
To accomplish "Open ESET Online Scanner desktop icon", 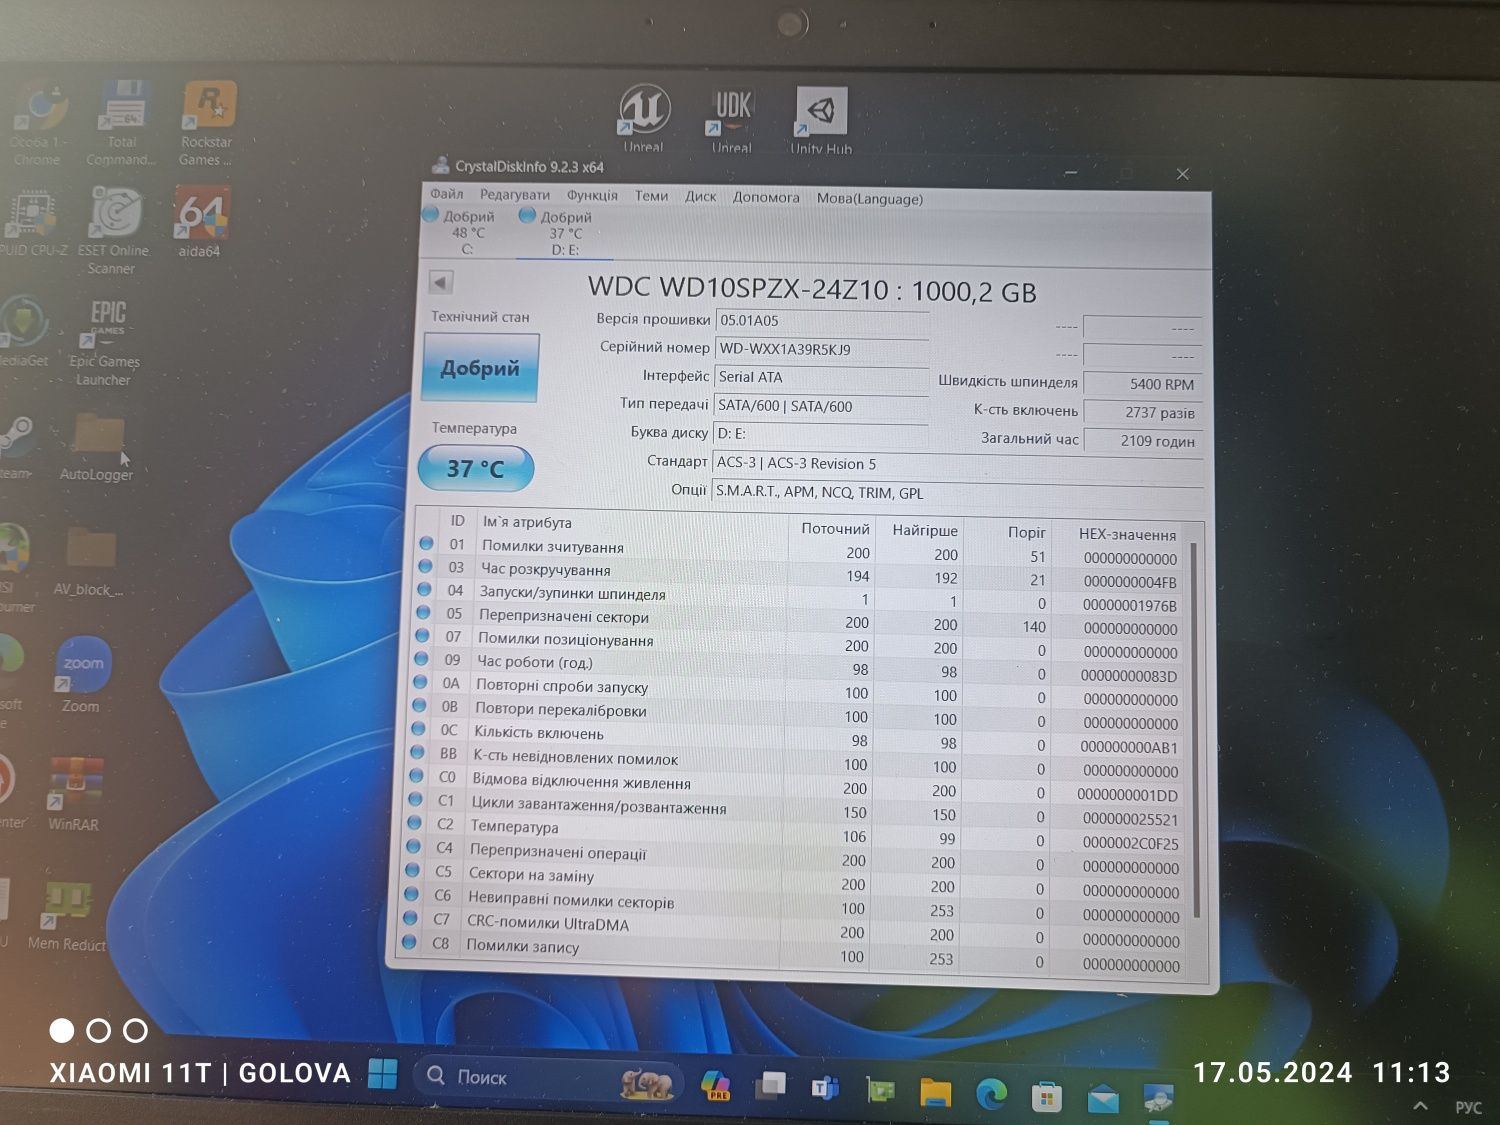I will (112, 231).
